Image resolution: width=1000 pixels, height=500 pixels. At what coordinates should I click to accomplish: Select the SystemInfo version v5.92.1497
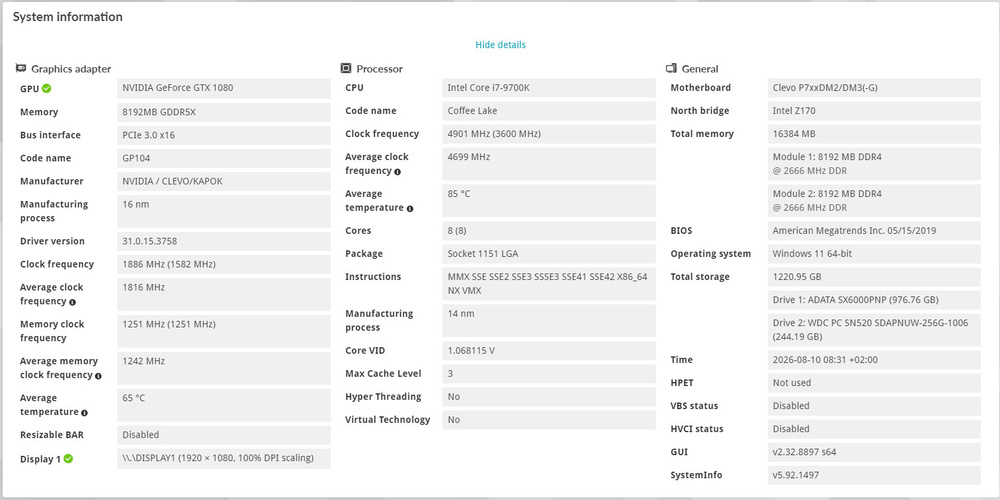[874, 474]
